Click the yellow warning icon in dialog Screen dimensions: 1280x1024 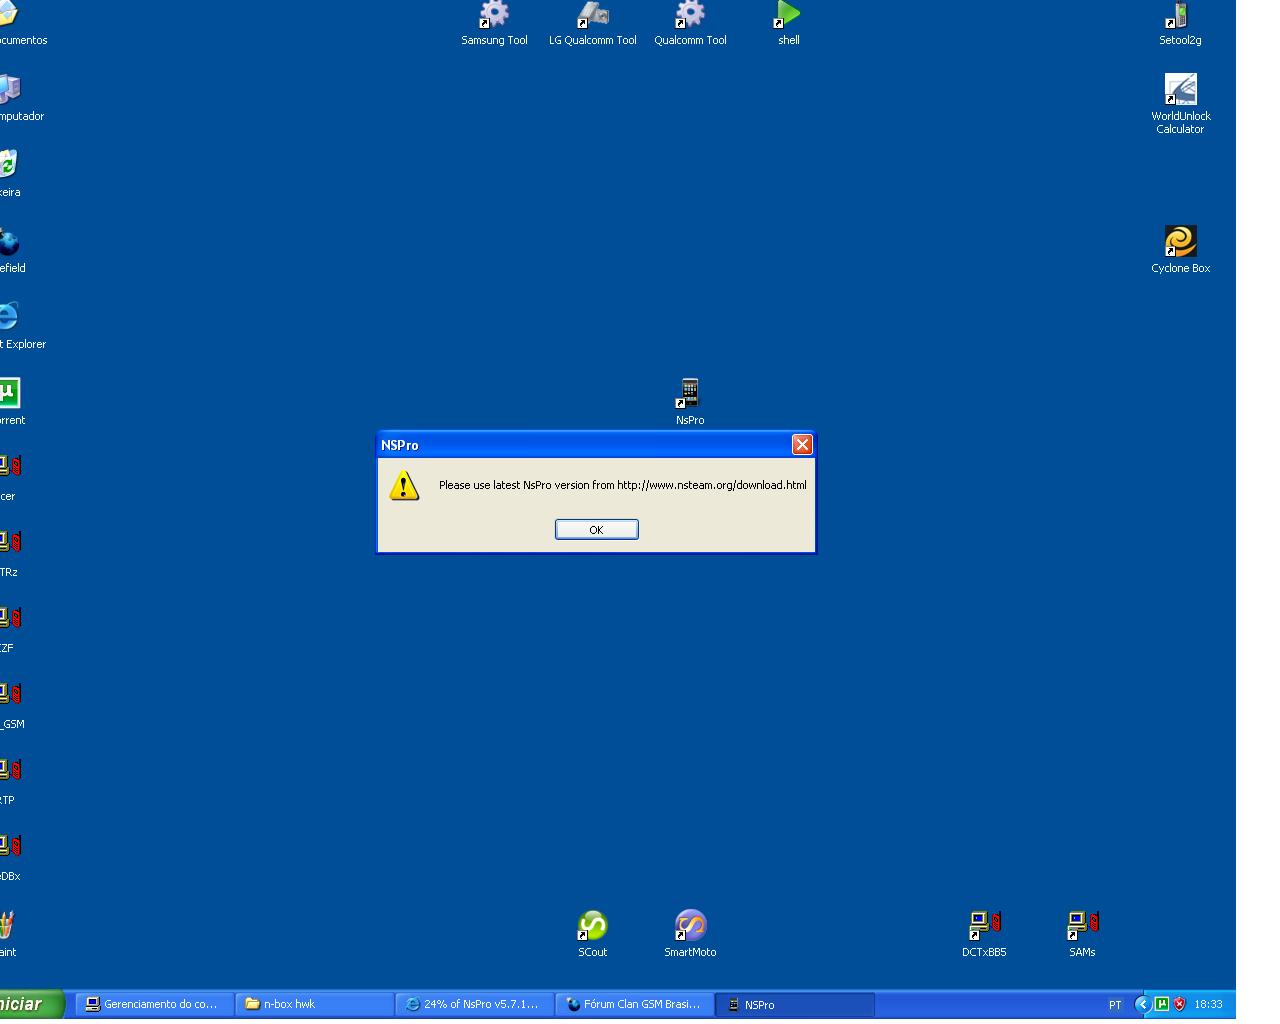[x=404, y=486]
